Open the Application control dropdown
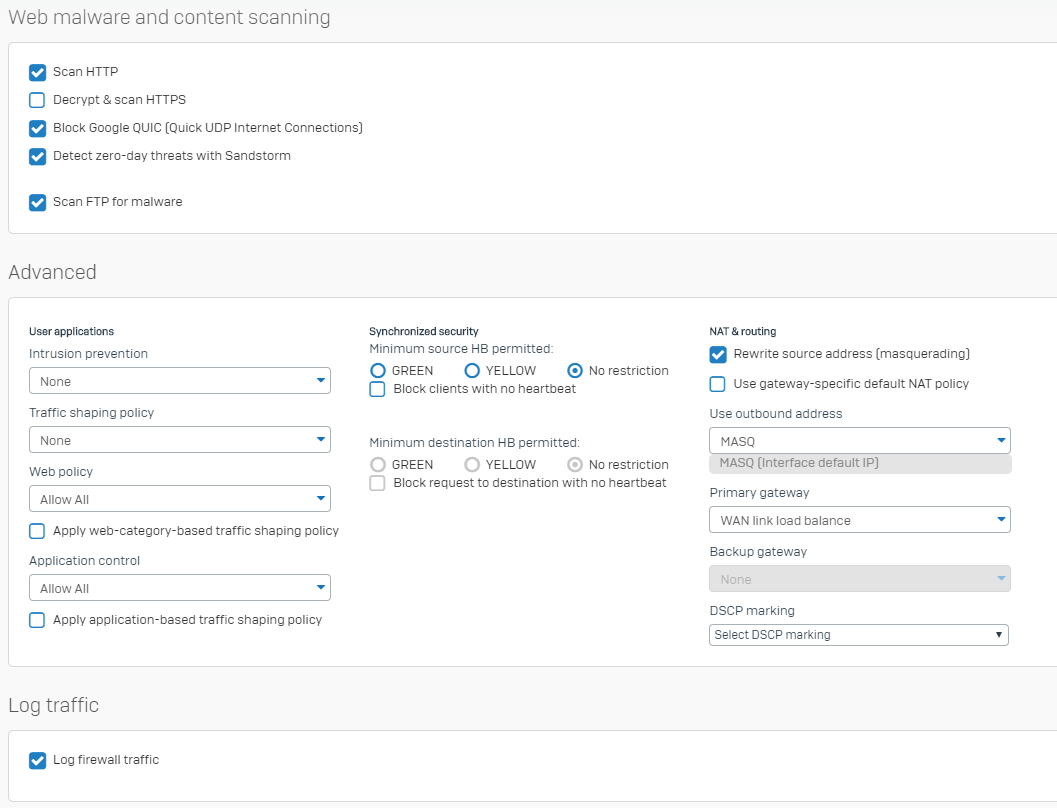 [180, 588]
